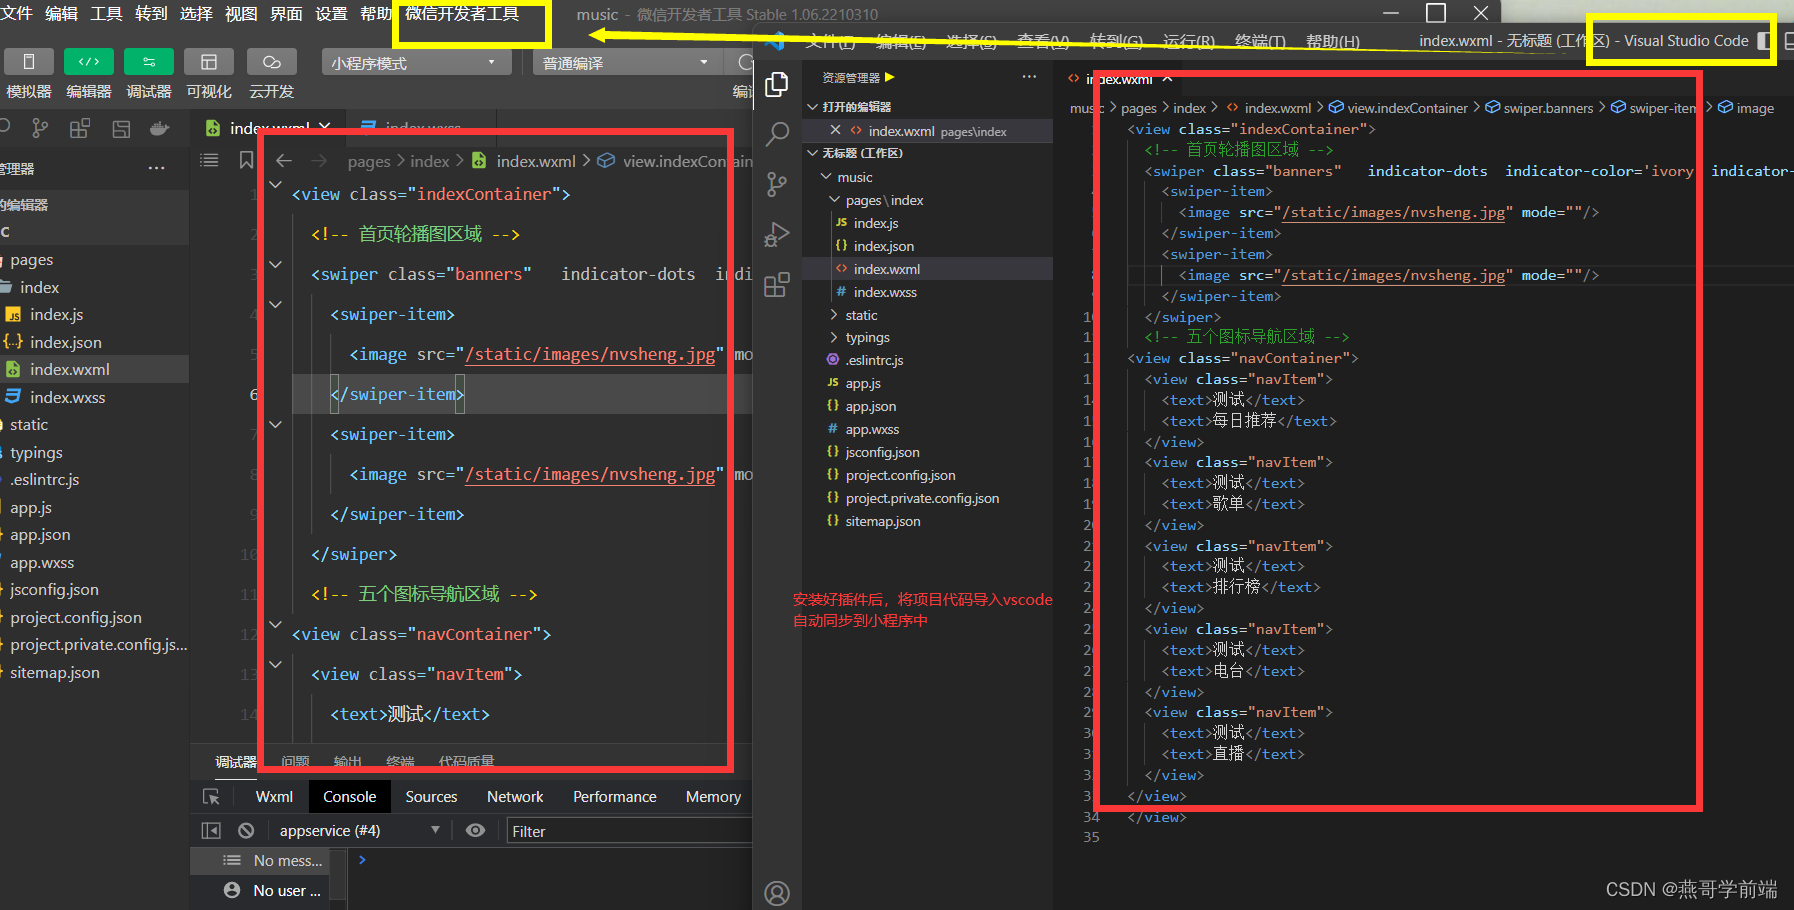Viewport: 1794px width, 910px height.
Task: Switch to the Wxml devtools tab
Action: click(x=274, y=797)
